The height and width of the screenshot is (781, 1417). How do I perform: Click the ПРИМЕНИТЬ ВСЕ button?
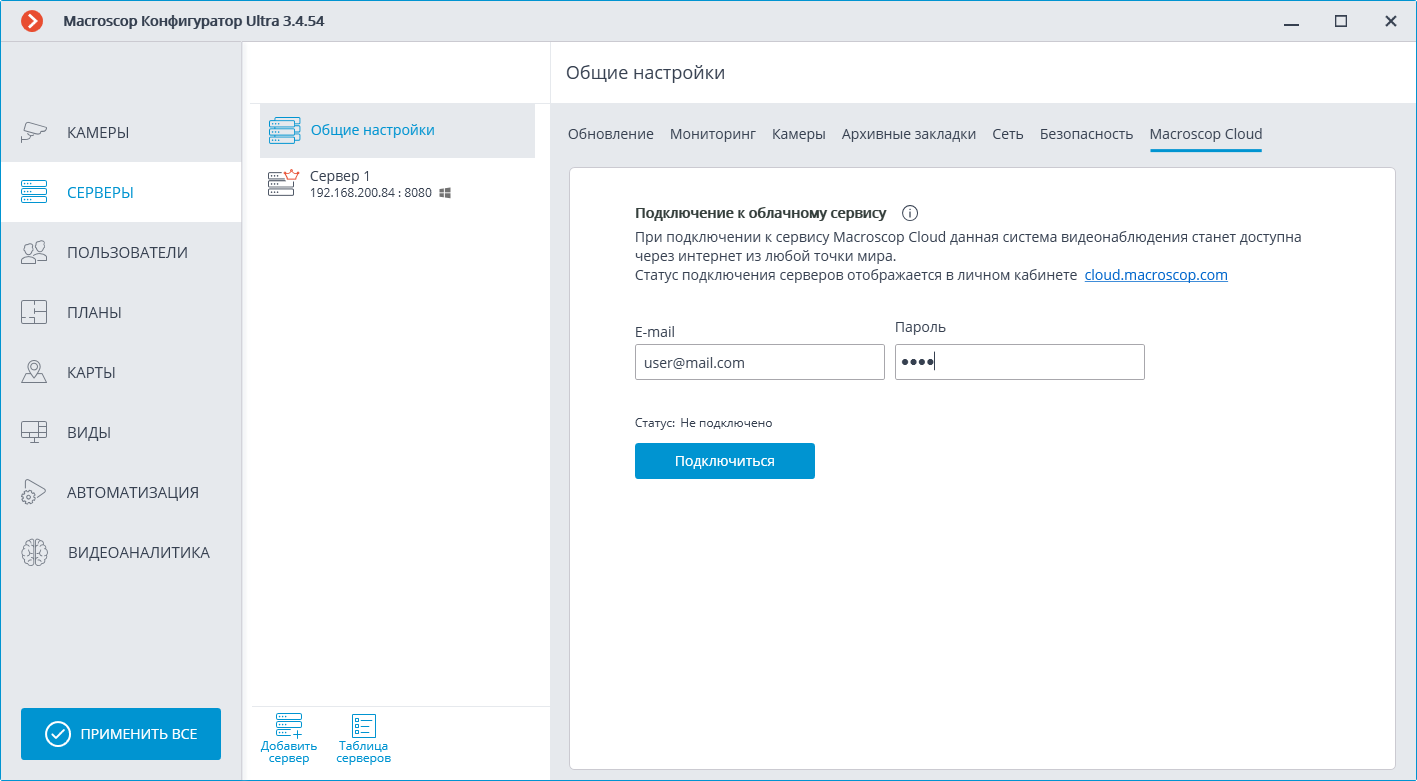[121, 734]
